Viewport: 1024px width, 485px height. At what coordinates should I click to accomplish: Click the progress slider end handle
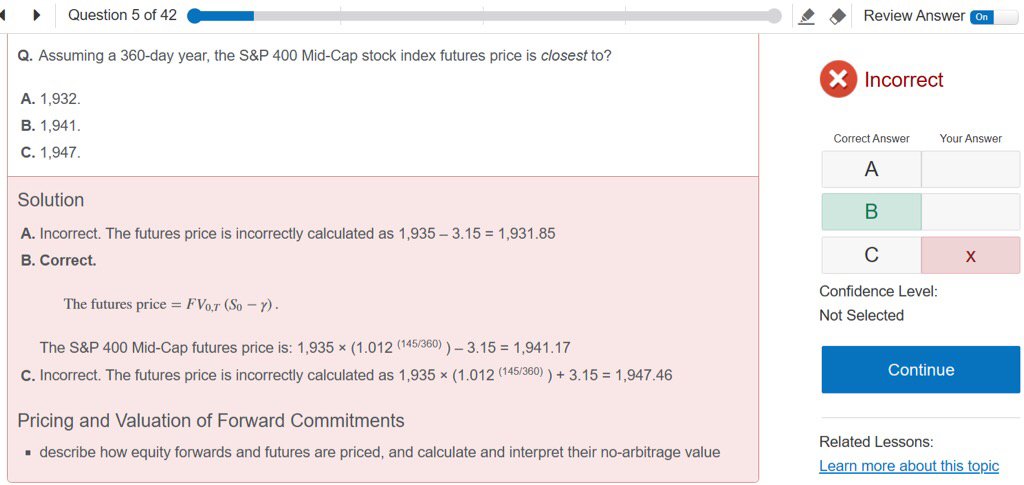click(x=774, y=16)
